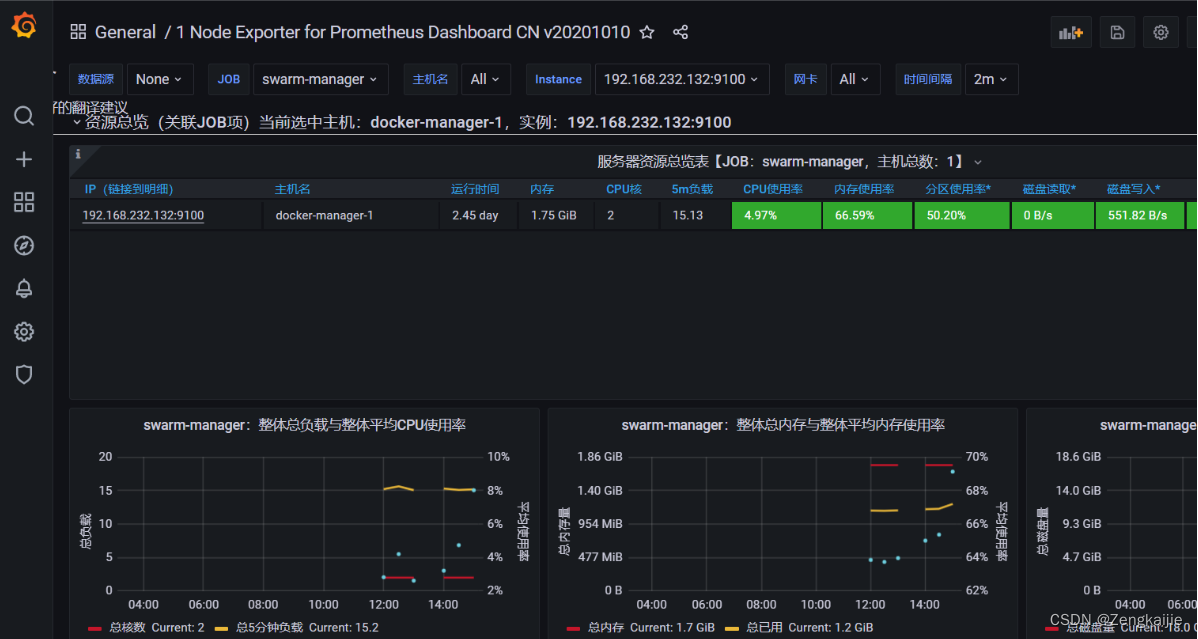Change color of 总内存 red legend swatch

[x=574, y=628]
